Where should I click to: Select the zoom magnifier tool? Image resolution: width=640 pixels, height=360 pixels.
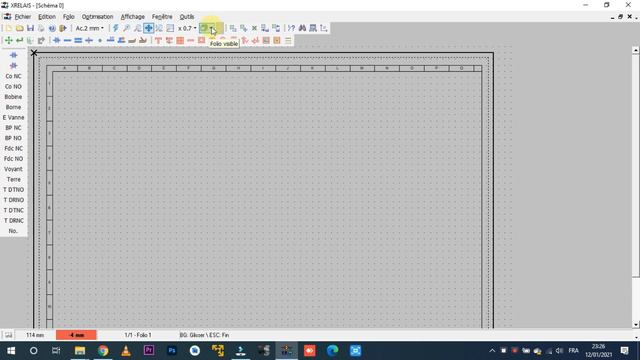[x=127, y=28]
